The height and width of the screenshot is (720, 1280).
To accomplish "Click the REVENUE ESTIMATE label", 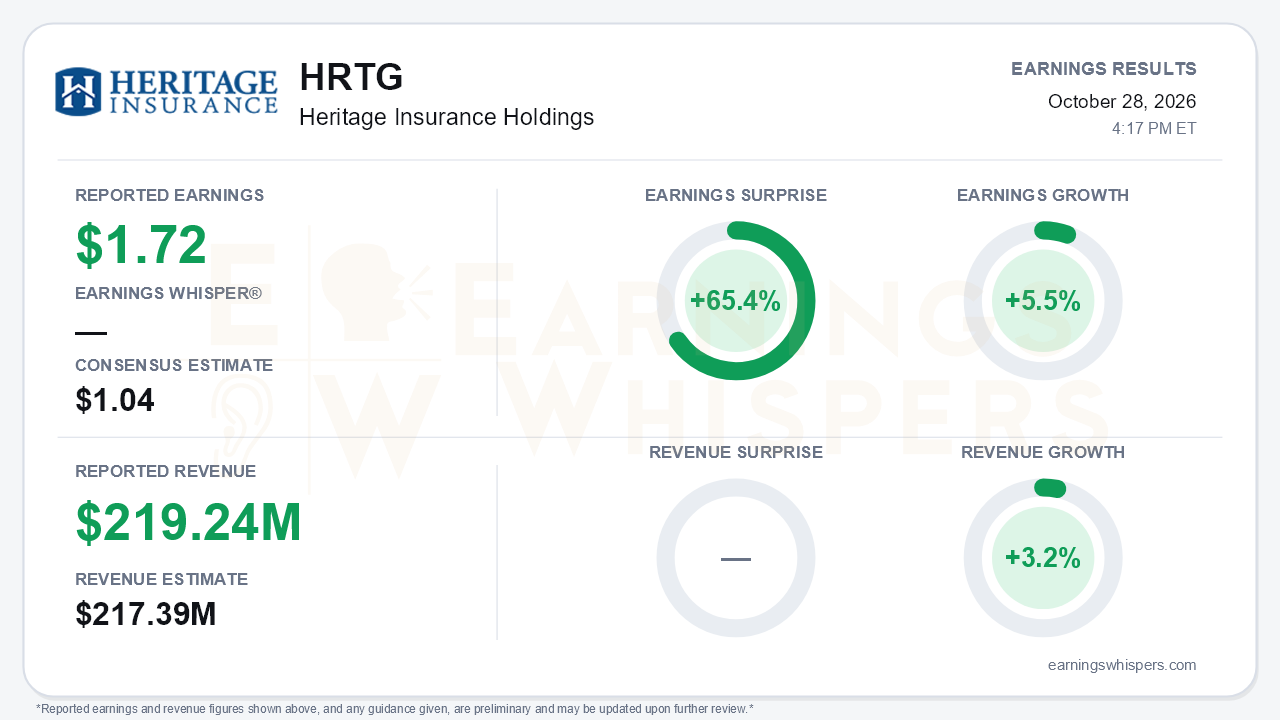I will pos(162,579).
